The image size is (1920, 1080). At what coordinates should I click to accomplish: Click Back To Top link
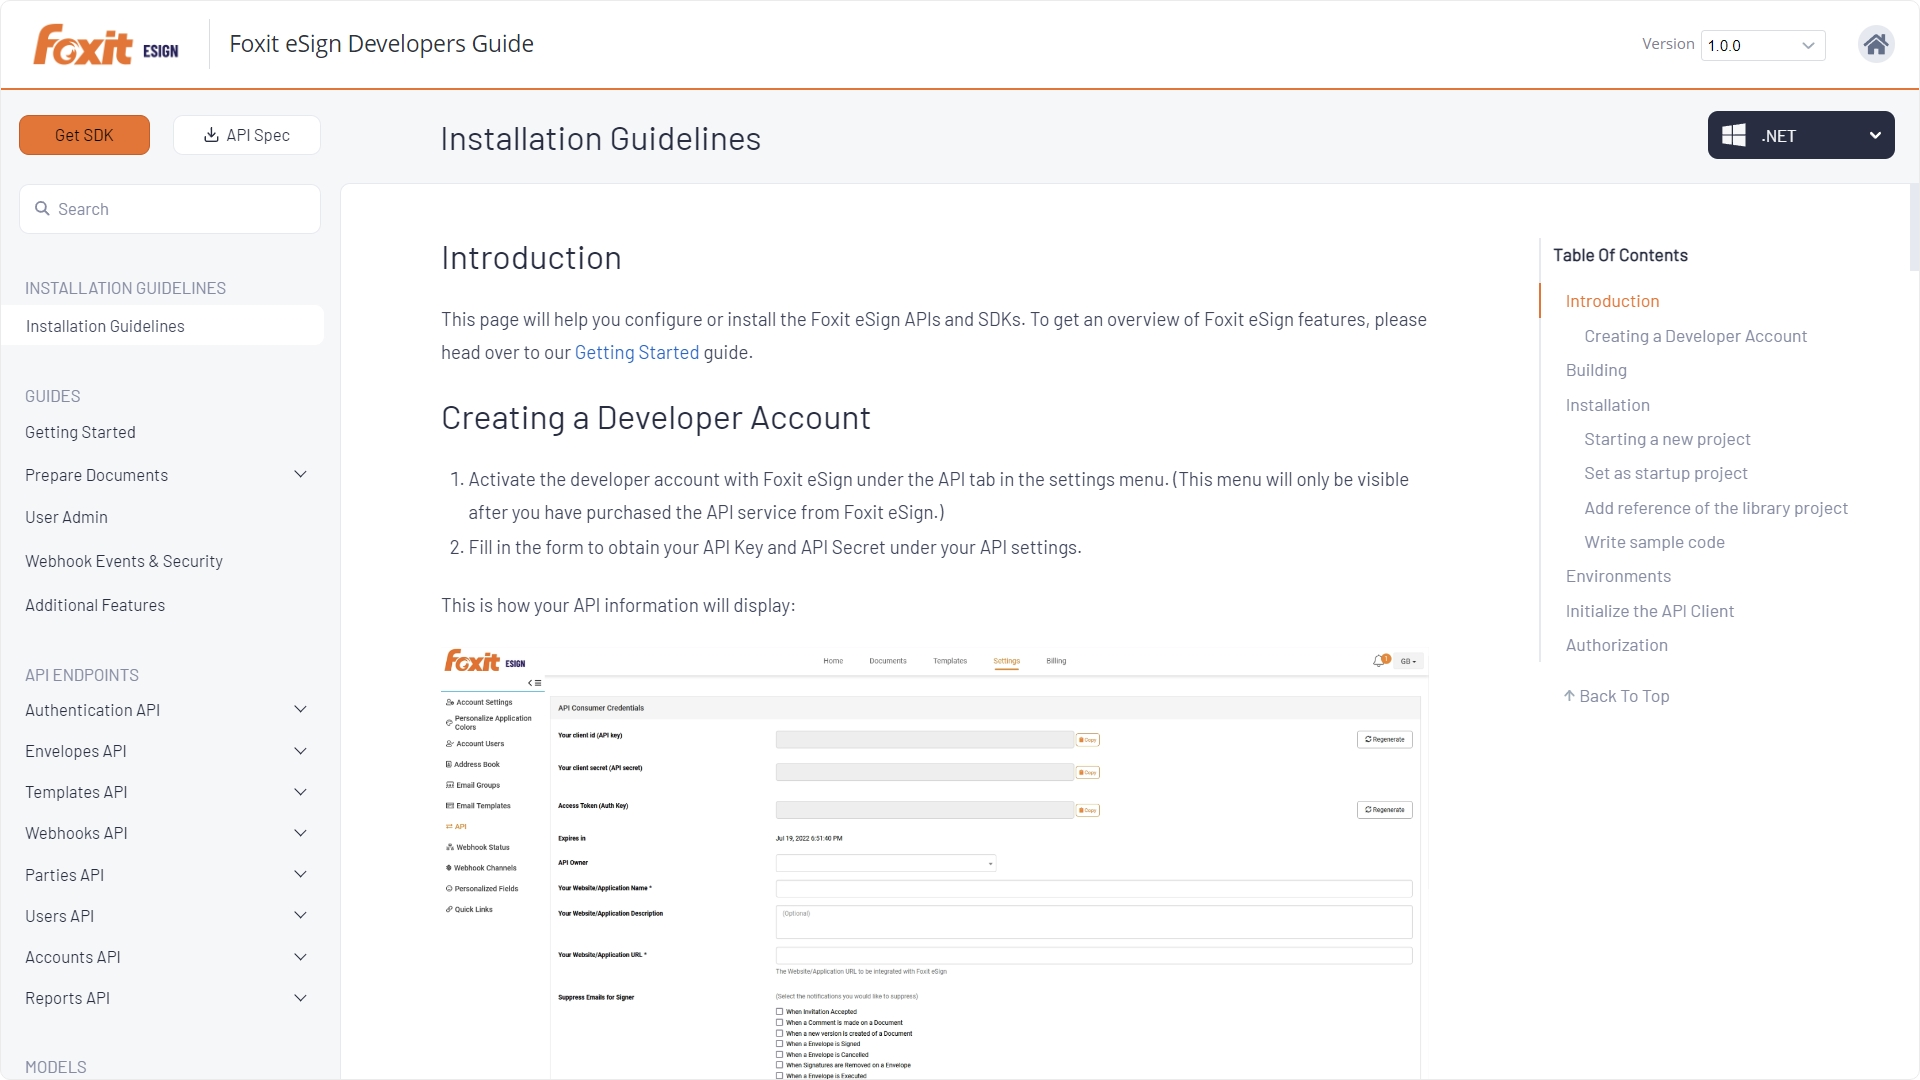(x=1616, y=696)
